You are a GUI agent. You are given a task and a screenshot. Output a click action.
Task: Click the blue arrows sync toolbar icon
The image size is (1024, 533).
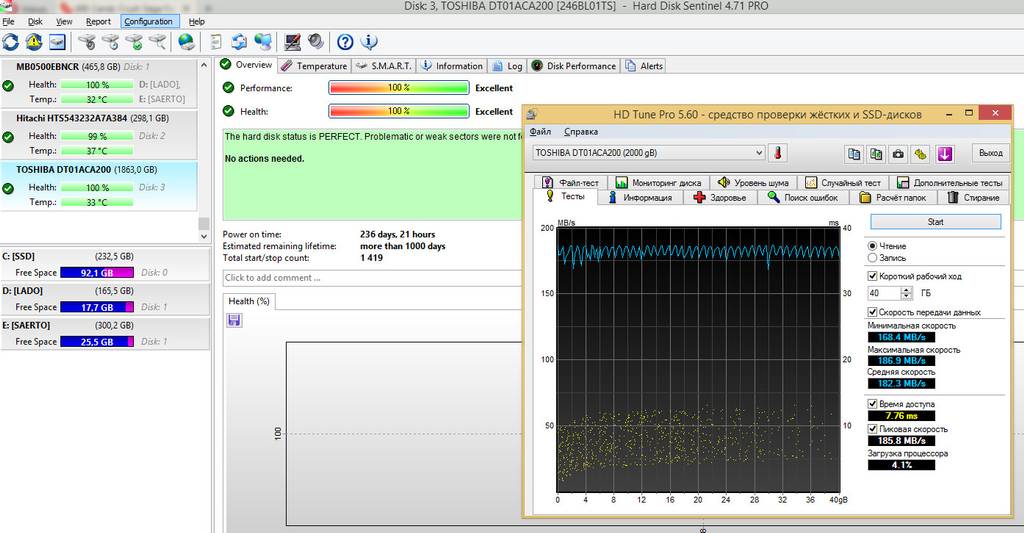pyautogui.click(x=239, y=42)
